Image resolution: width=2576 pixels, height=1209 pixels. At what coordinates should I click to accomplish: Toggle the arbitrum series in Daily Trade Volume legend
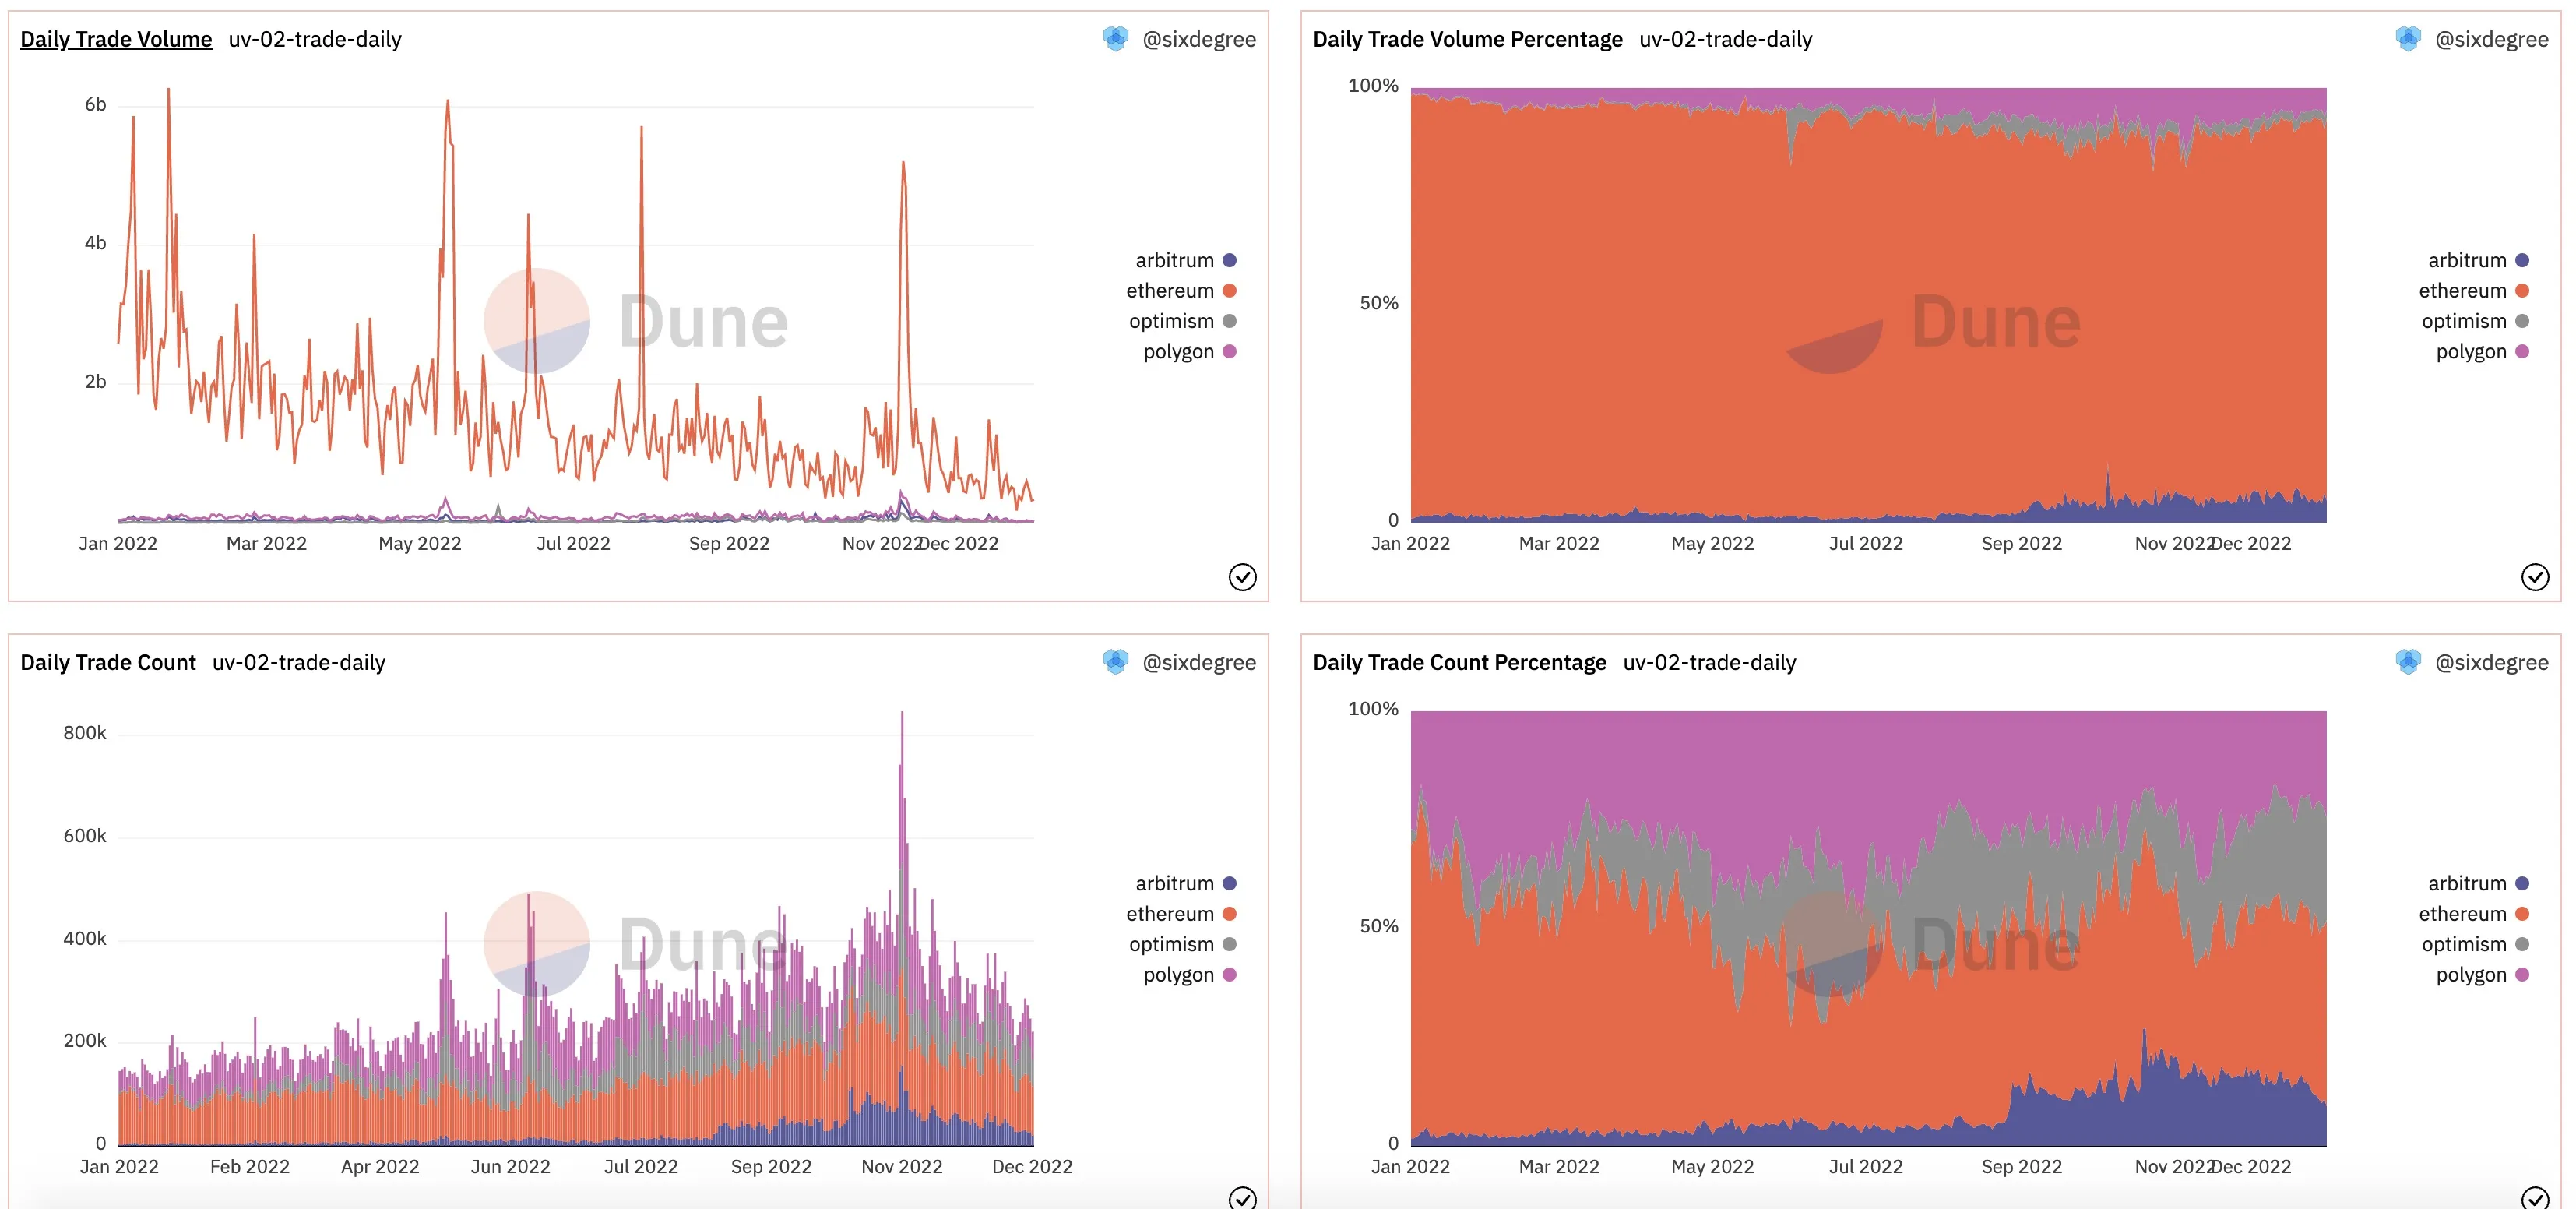(x=1186, y=260)
